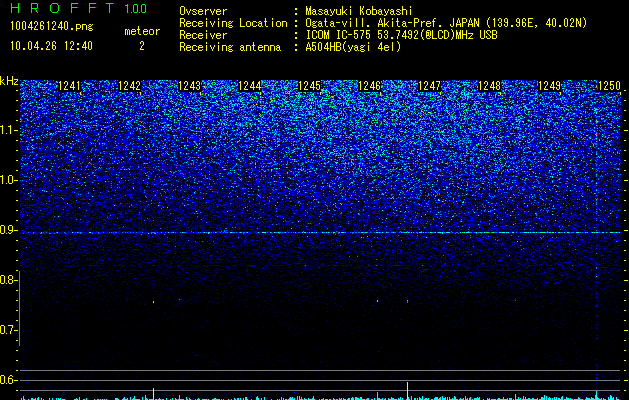Click the Receiving Location label
Screen dimensions: 629x400
(233, 23)
